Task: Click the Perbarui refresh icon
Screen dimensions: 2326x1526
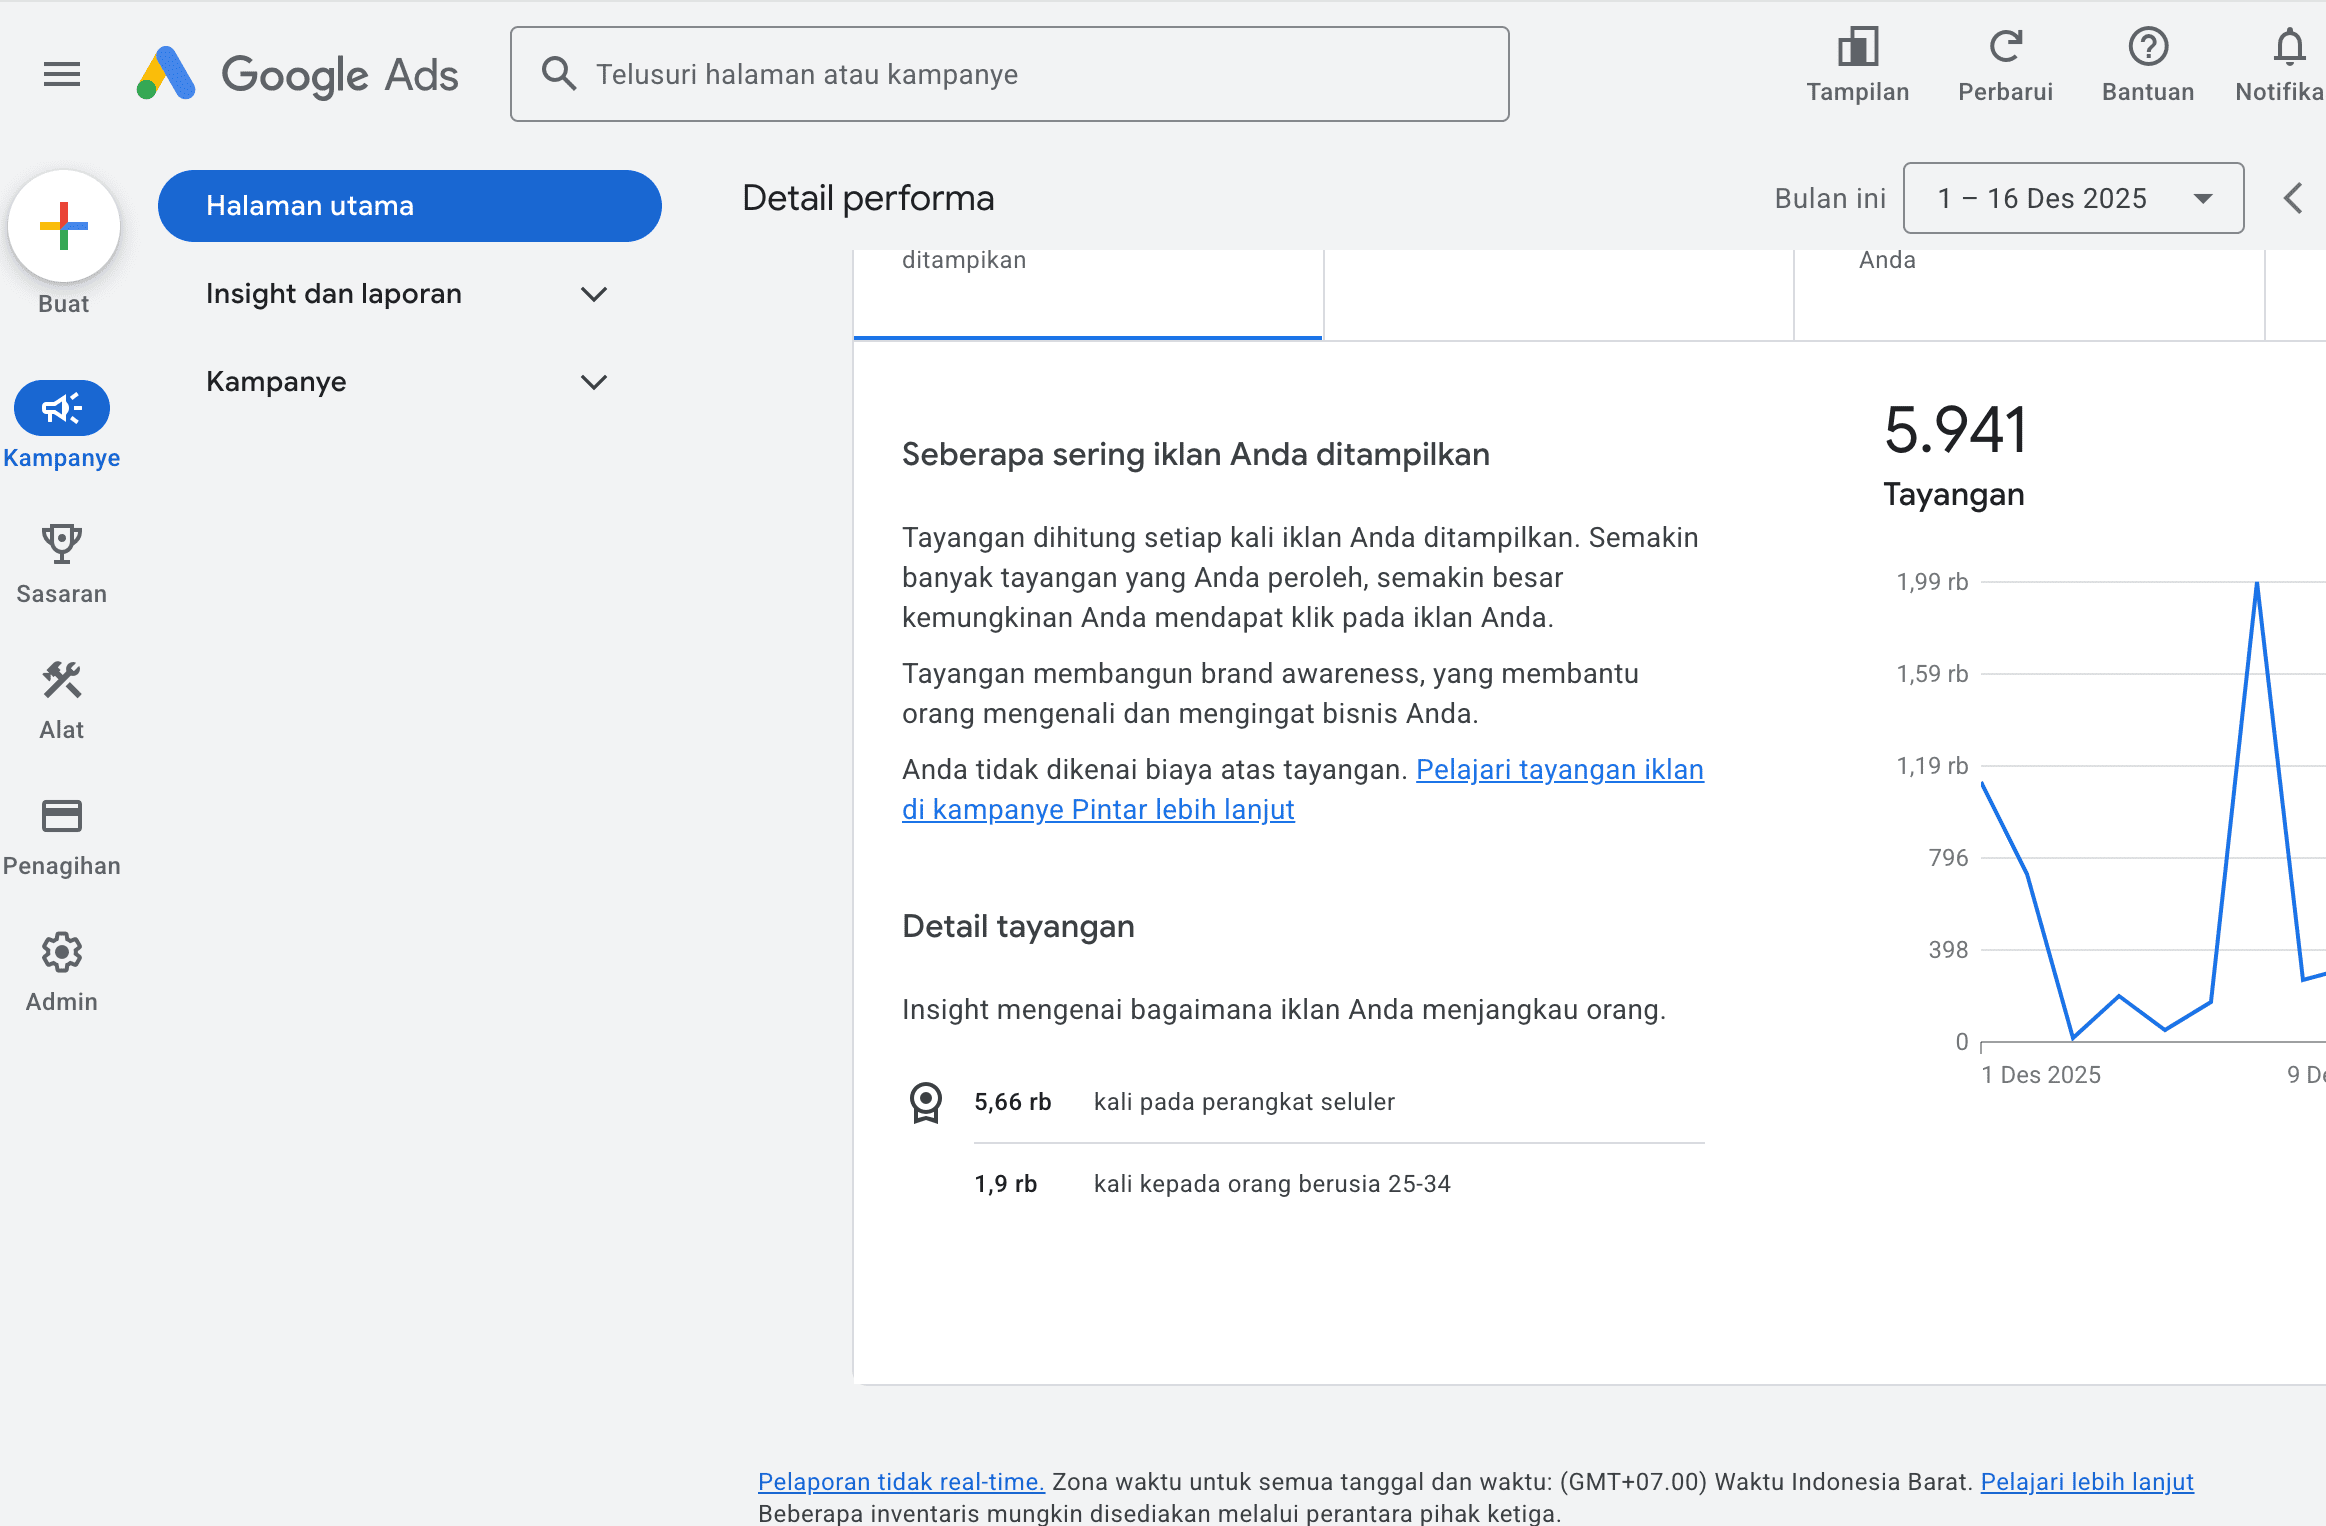Action: (x=2005, y=48)
